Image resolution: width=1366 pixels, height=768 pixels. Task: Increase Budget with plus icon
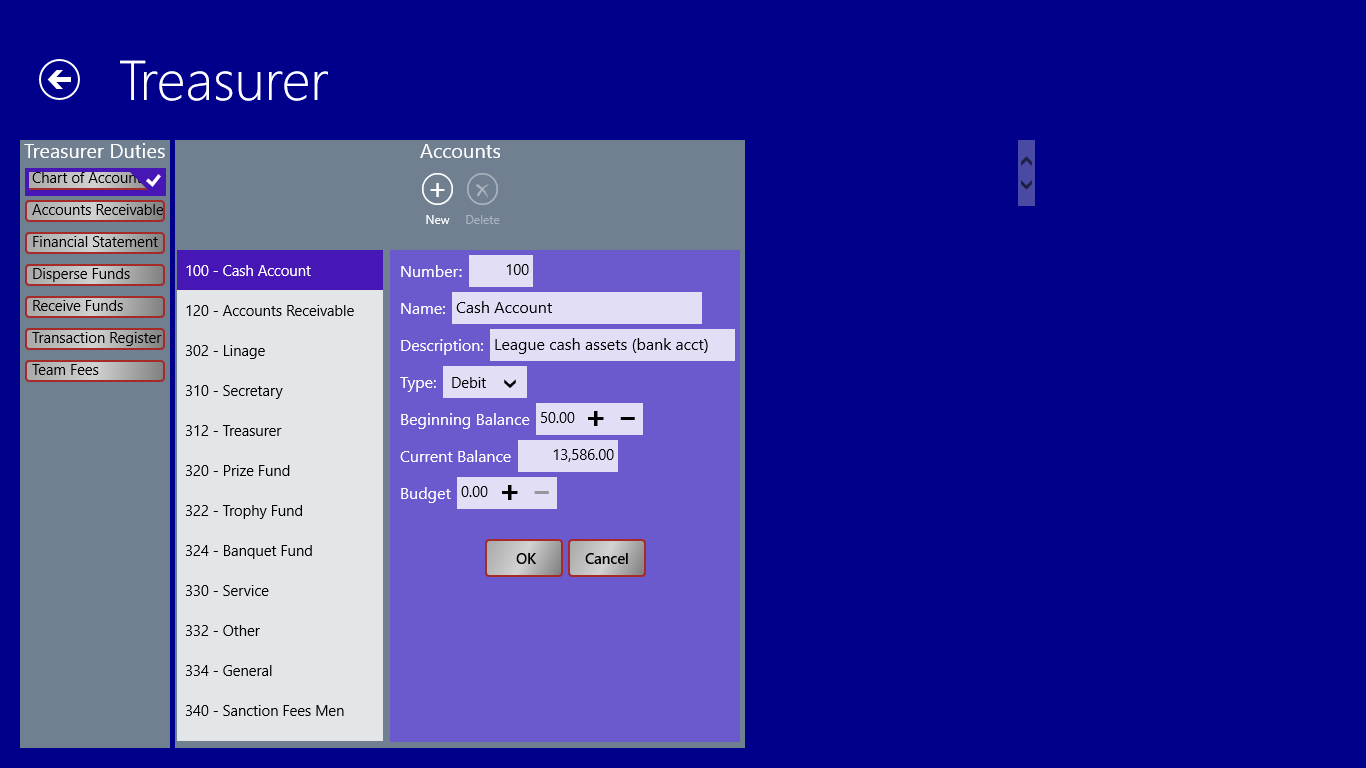[510, 493]
